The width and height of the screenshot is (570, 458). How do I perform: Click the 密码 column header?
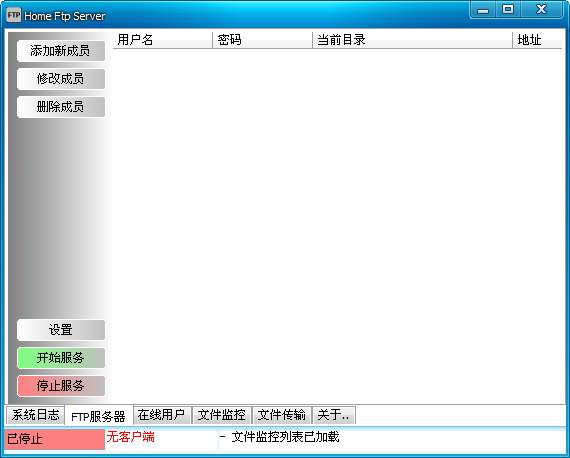(262, 40)
